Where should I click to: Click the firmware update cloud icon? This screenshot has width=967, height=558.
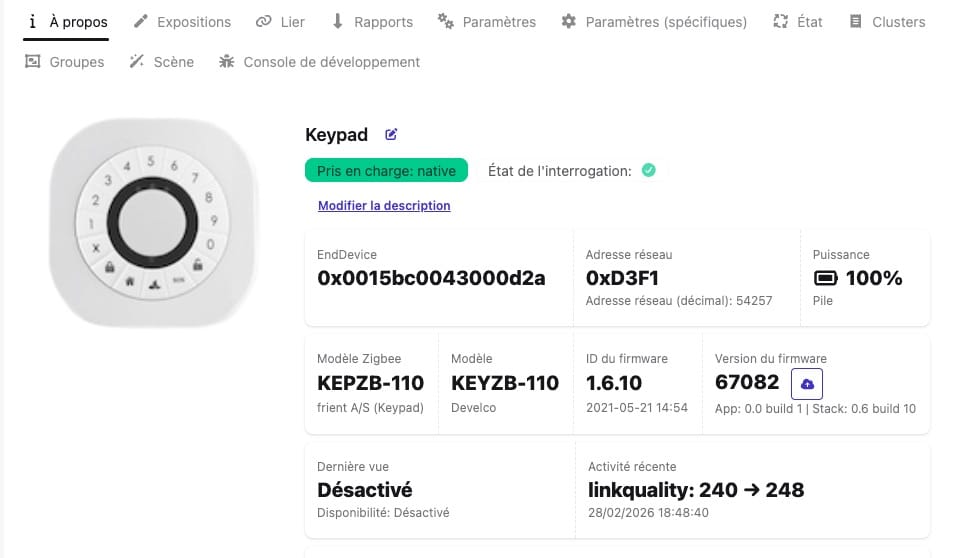pos(807,384)
